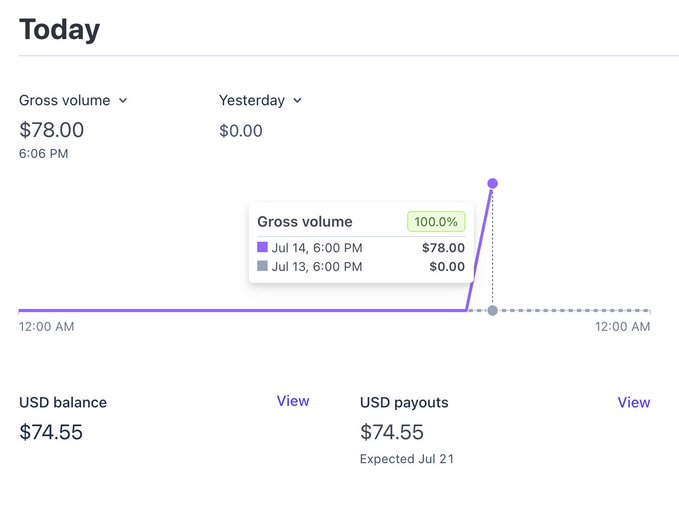The height and width of the screenshot is (521, 679).
Task: Open the Yesterday comparison dropdown
Action: [260, 100]
